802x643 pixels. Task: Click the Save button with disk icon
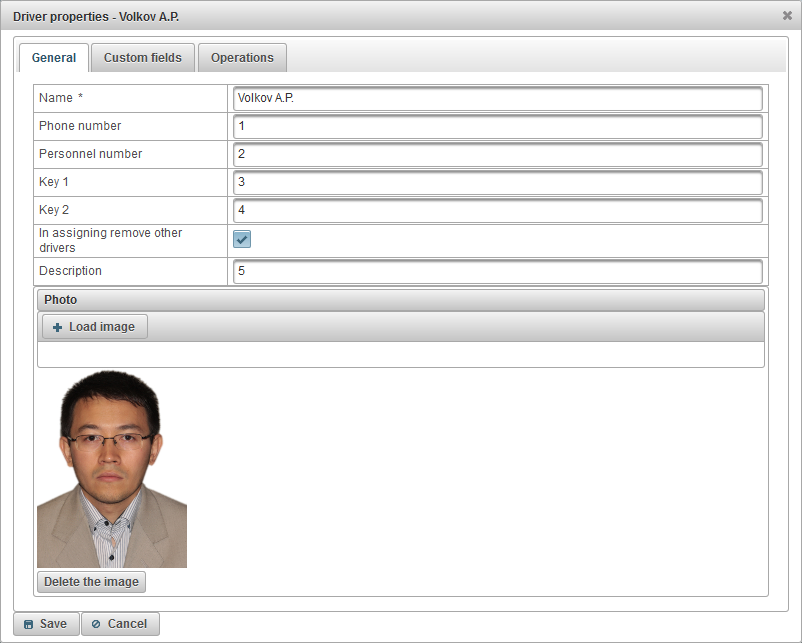(x=45, y=624)
